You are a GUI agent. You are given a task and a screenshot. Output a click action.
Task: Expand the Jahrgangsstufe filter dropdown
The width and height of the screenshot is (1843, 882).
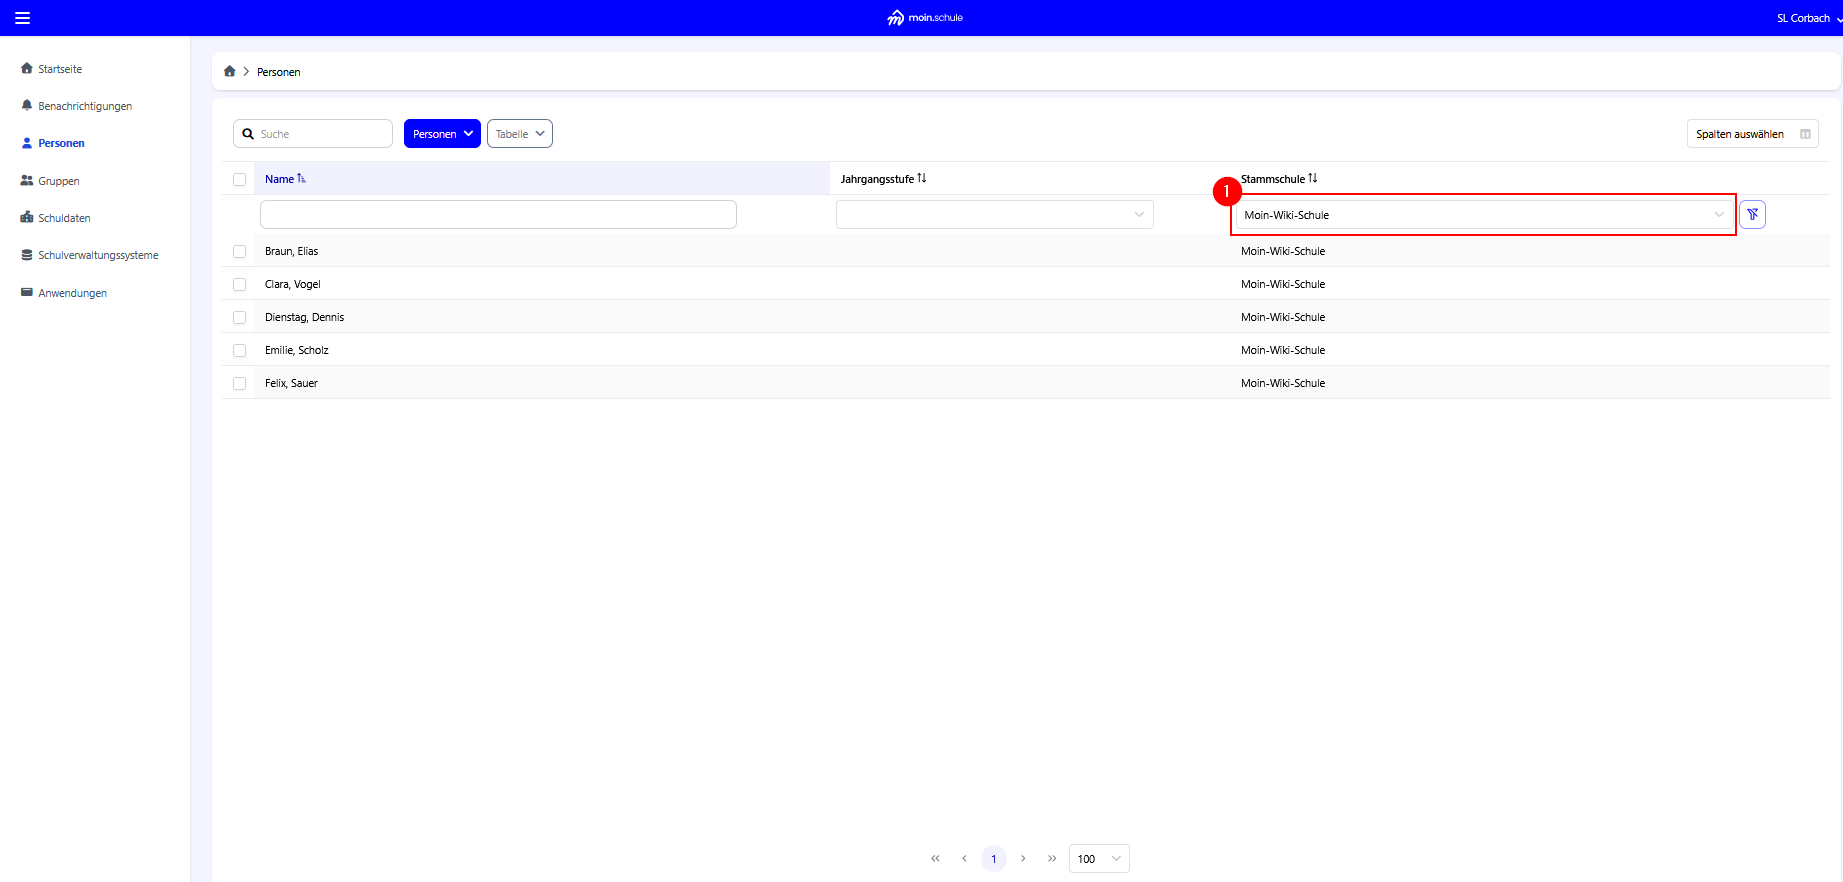pyautogui.click(x=994, y=214)
